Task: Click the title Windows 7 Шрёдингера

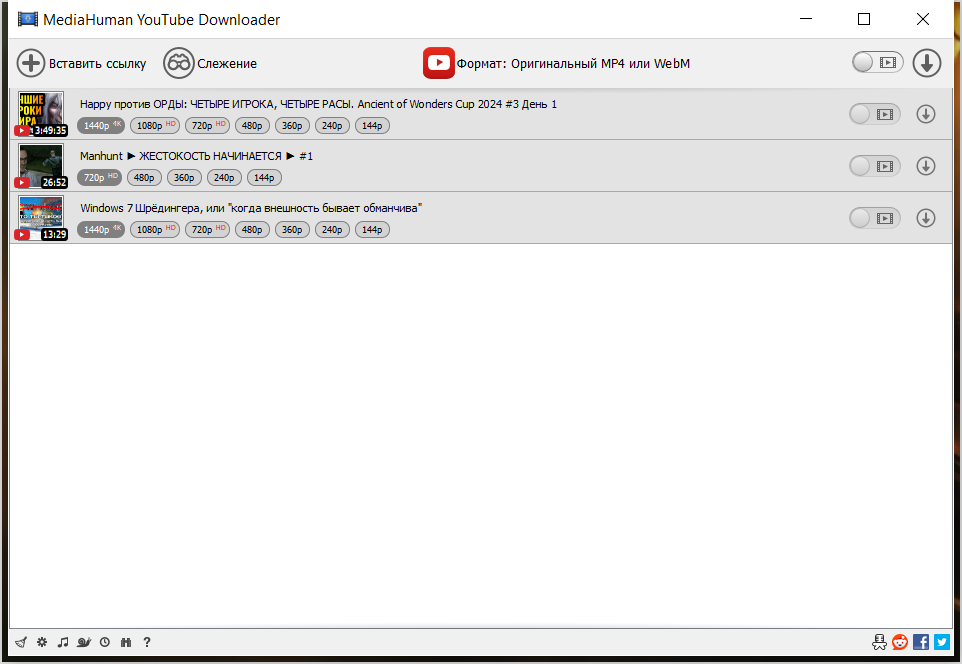Action: 251,208
